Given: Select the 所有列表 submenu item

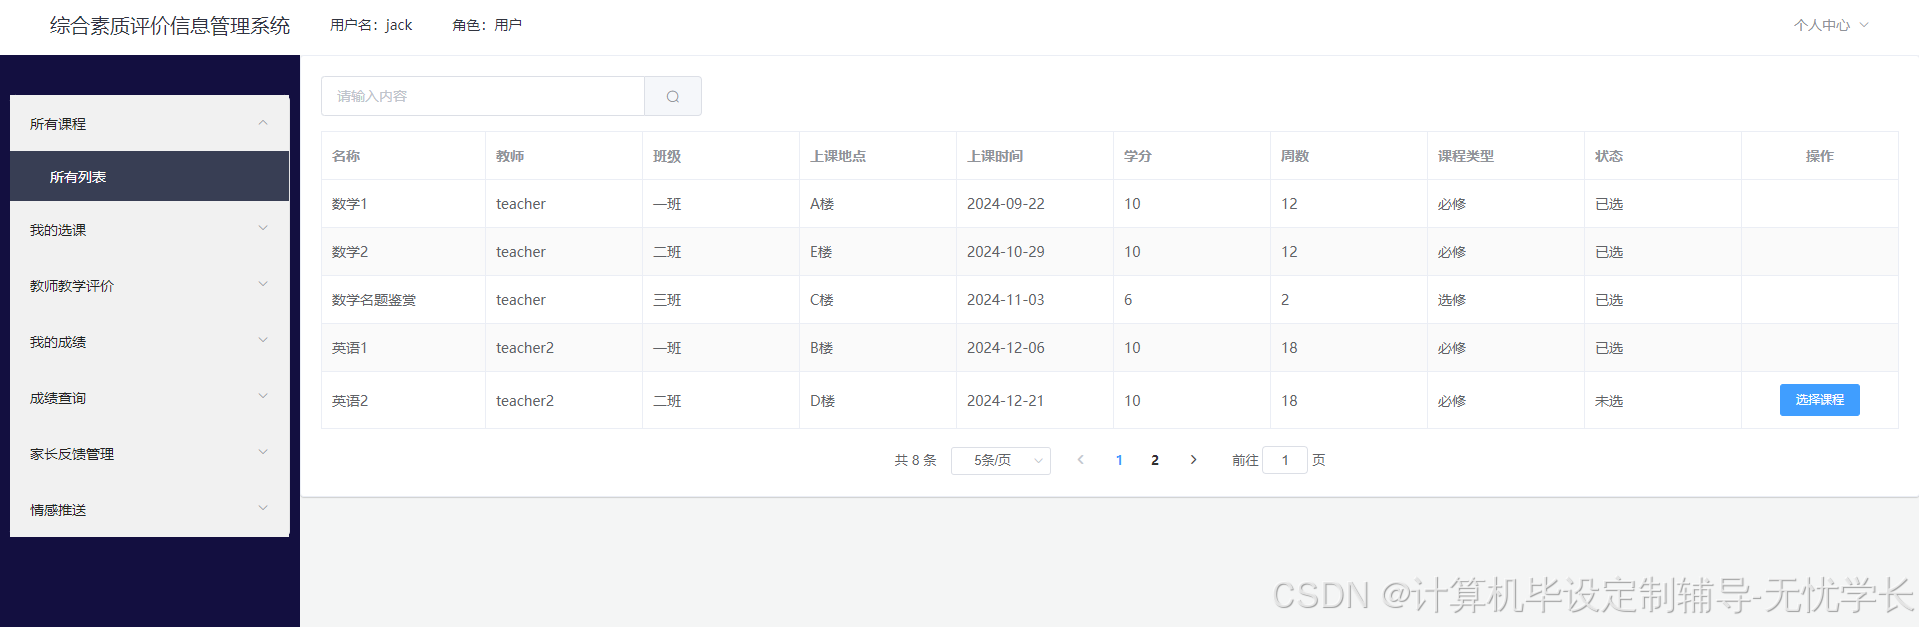Looking at the screenshot, I should point(150,176).
